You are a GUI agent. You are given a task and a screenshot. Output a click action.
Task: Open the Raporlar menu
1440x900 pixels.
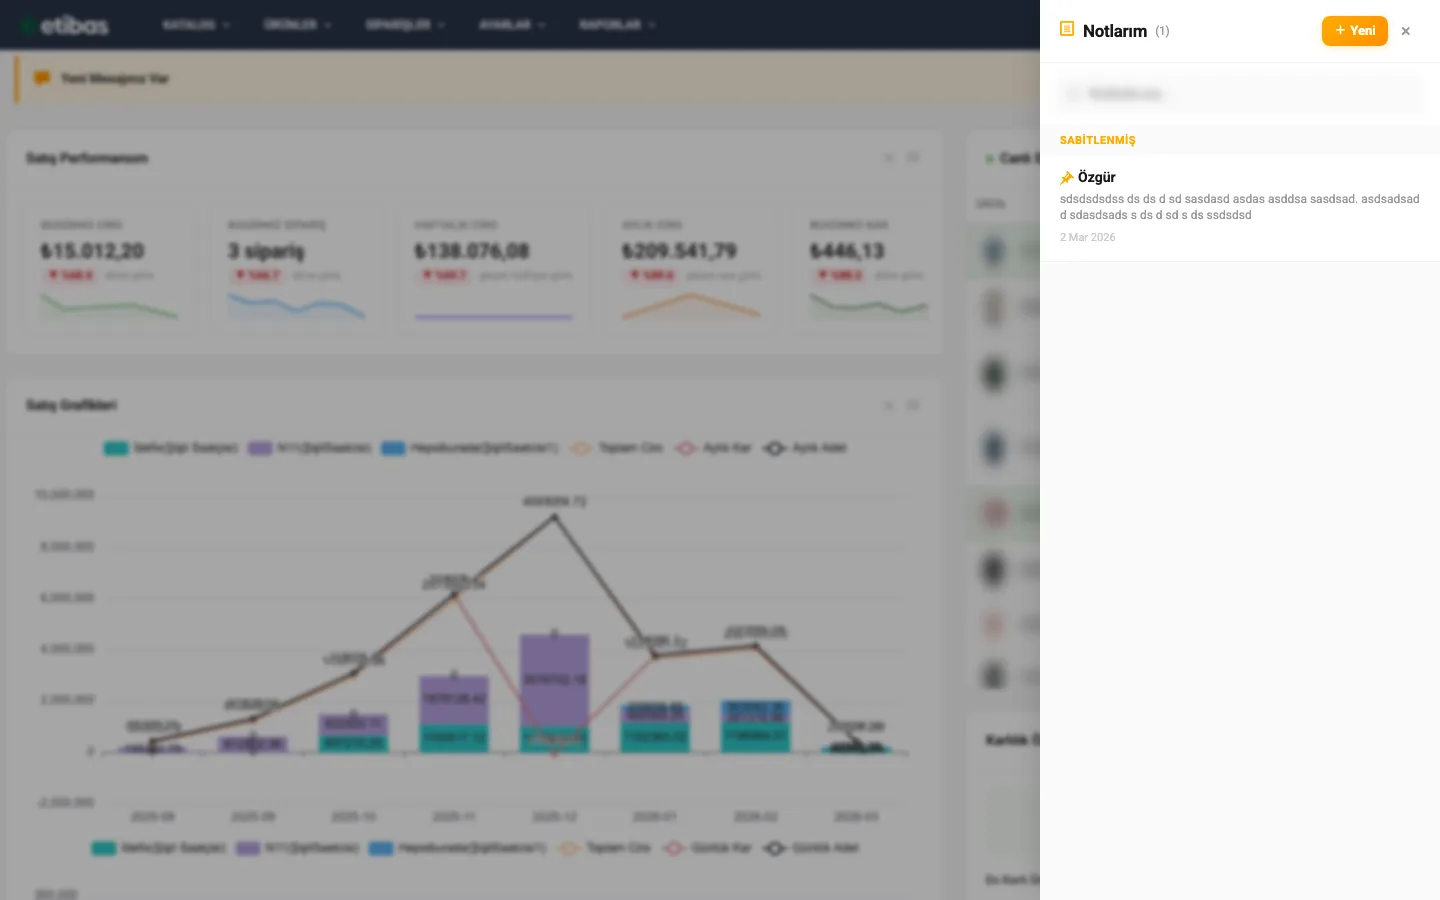[616, 25]
